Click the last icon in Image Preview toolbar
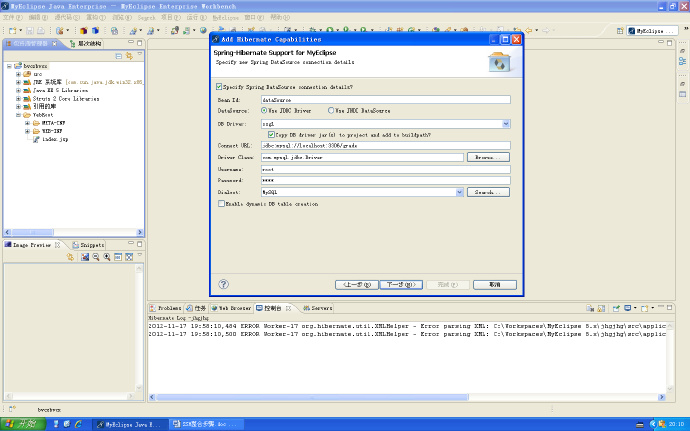690x431 pixels. tap(128, 257)
